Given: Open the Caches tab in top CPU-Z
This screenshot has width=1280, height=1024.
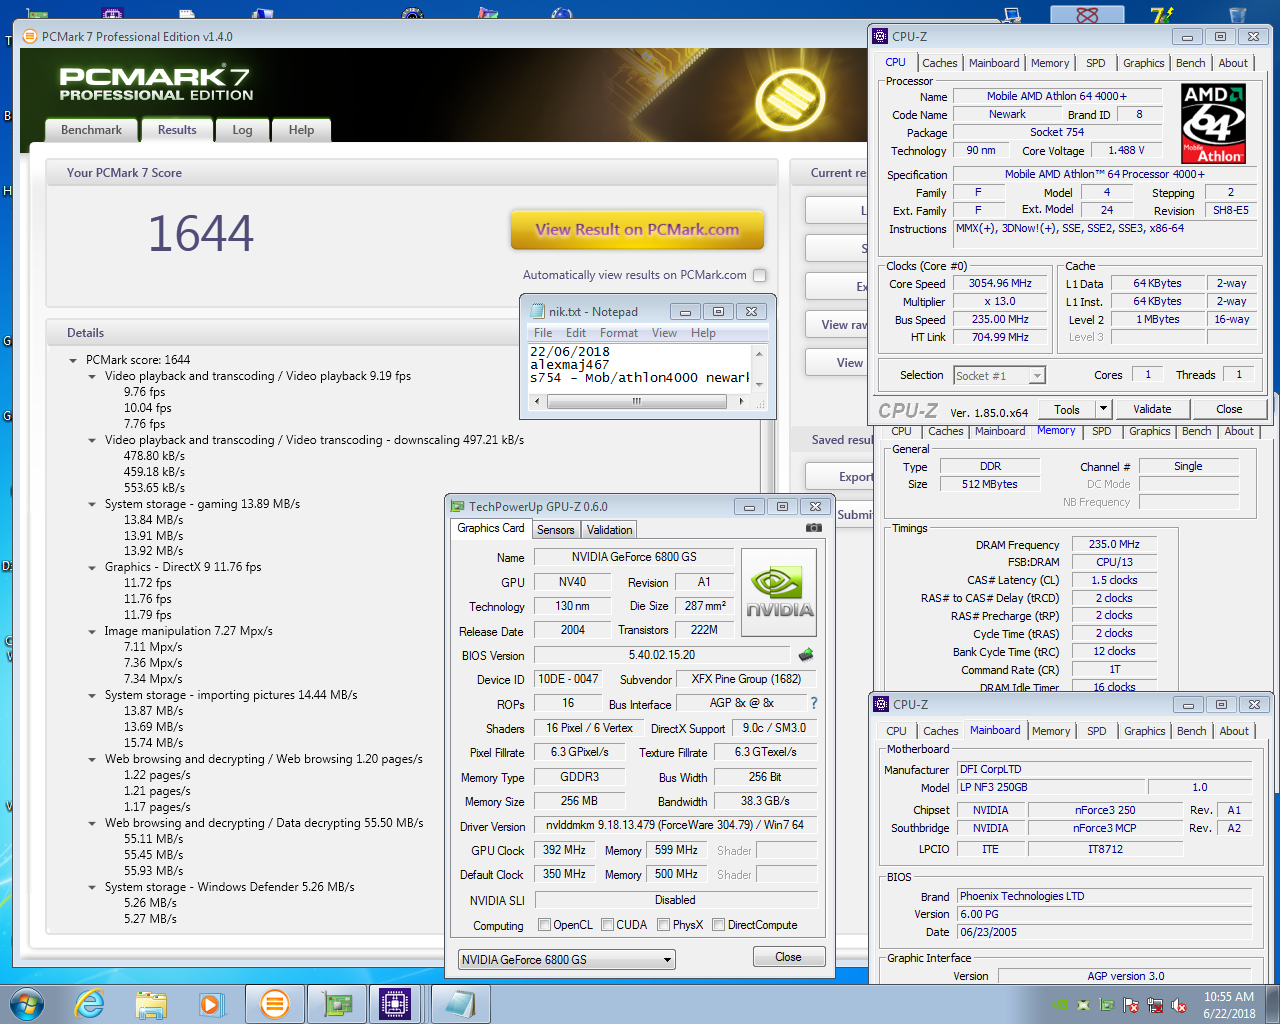Looking at the screenshot, I should (939, 63).
